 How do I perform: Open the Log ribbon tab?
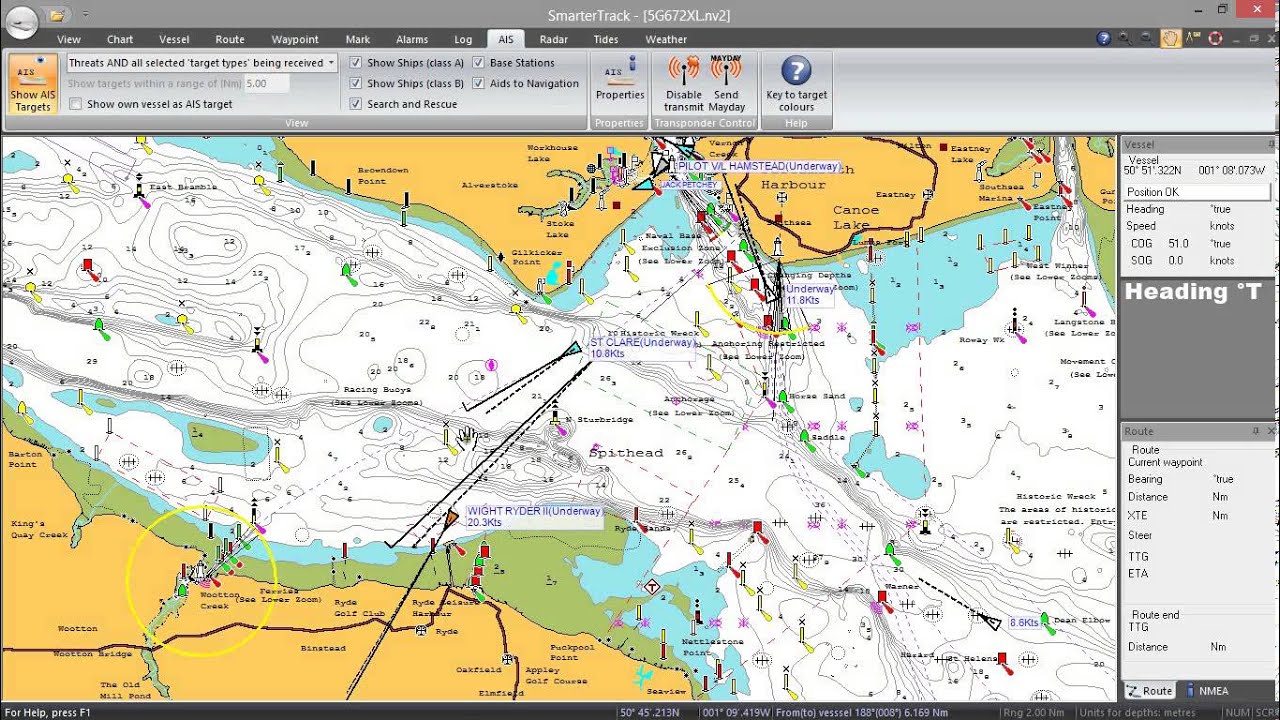click(x=463, y=39)
